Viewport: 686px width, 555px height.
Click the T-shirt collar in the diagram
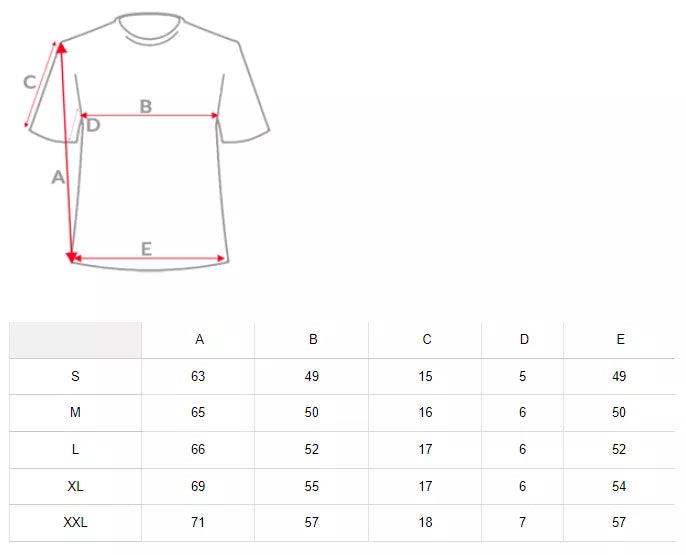point(150,27)
